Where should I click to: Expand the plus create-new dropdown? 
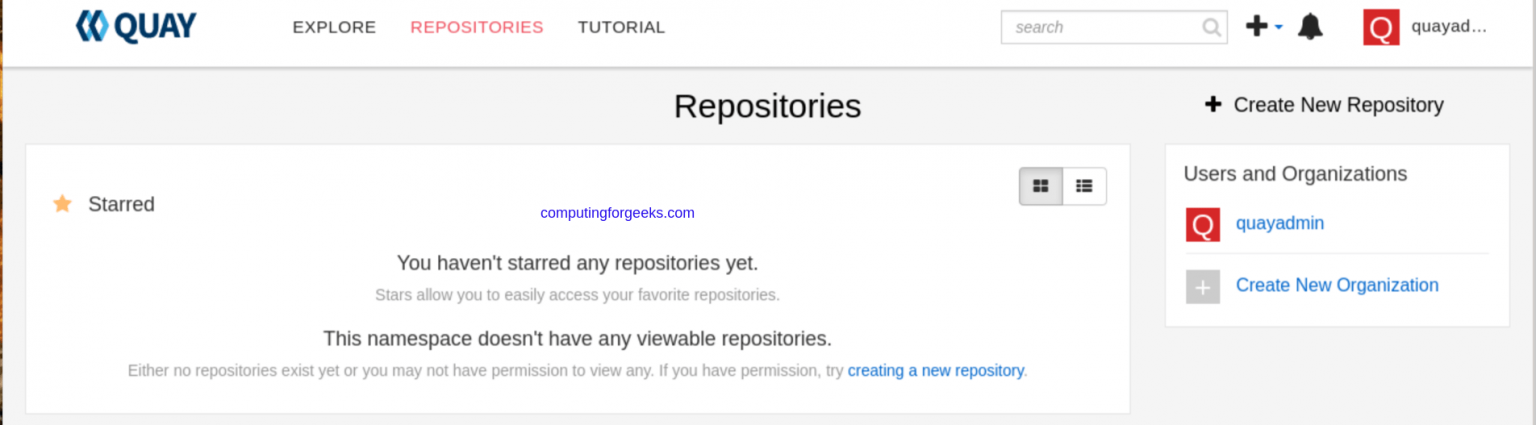[x=1263, y=27]
